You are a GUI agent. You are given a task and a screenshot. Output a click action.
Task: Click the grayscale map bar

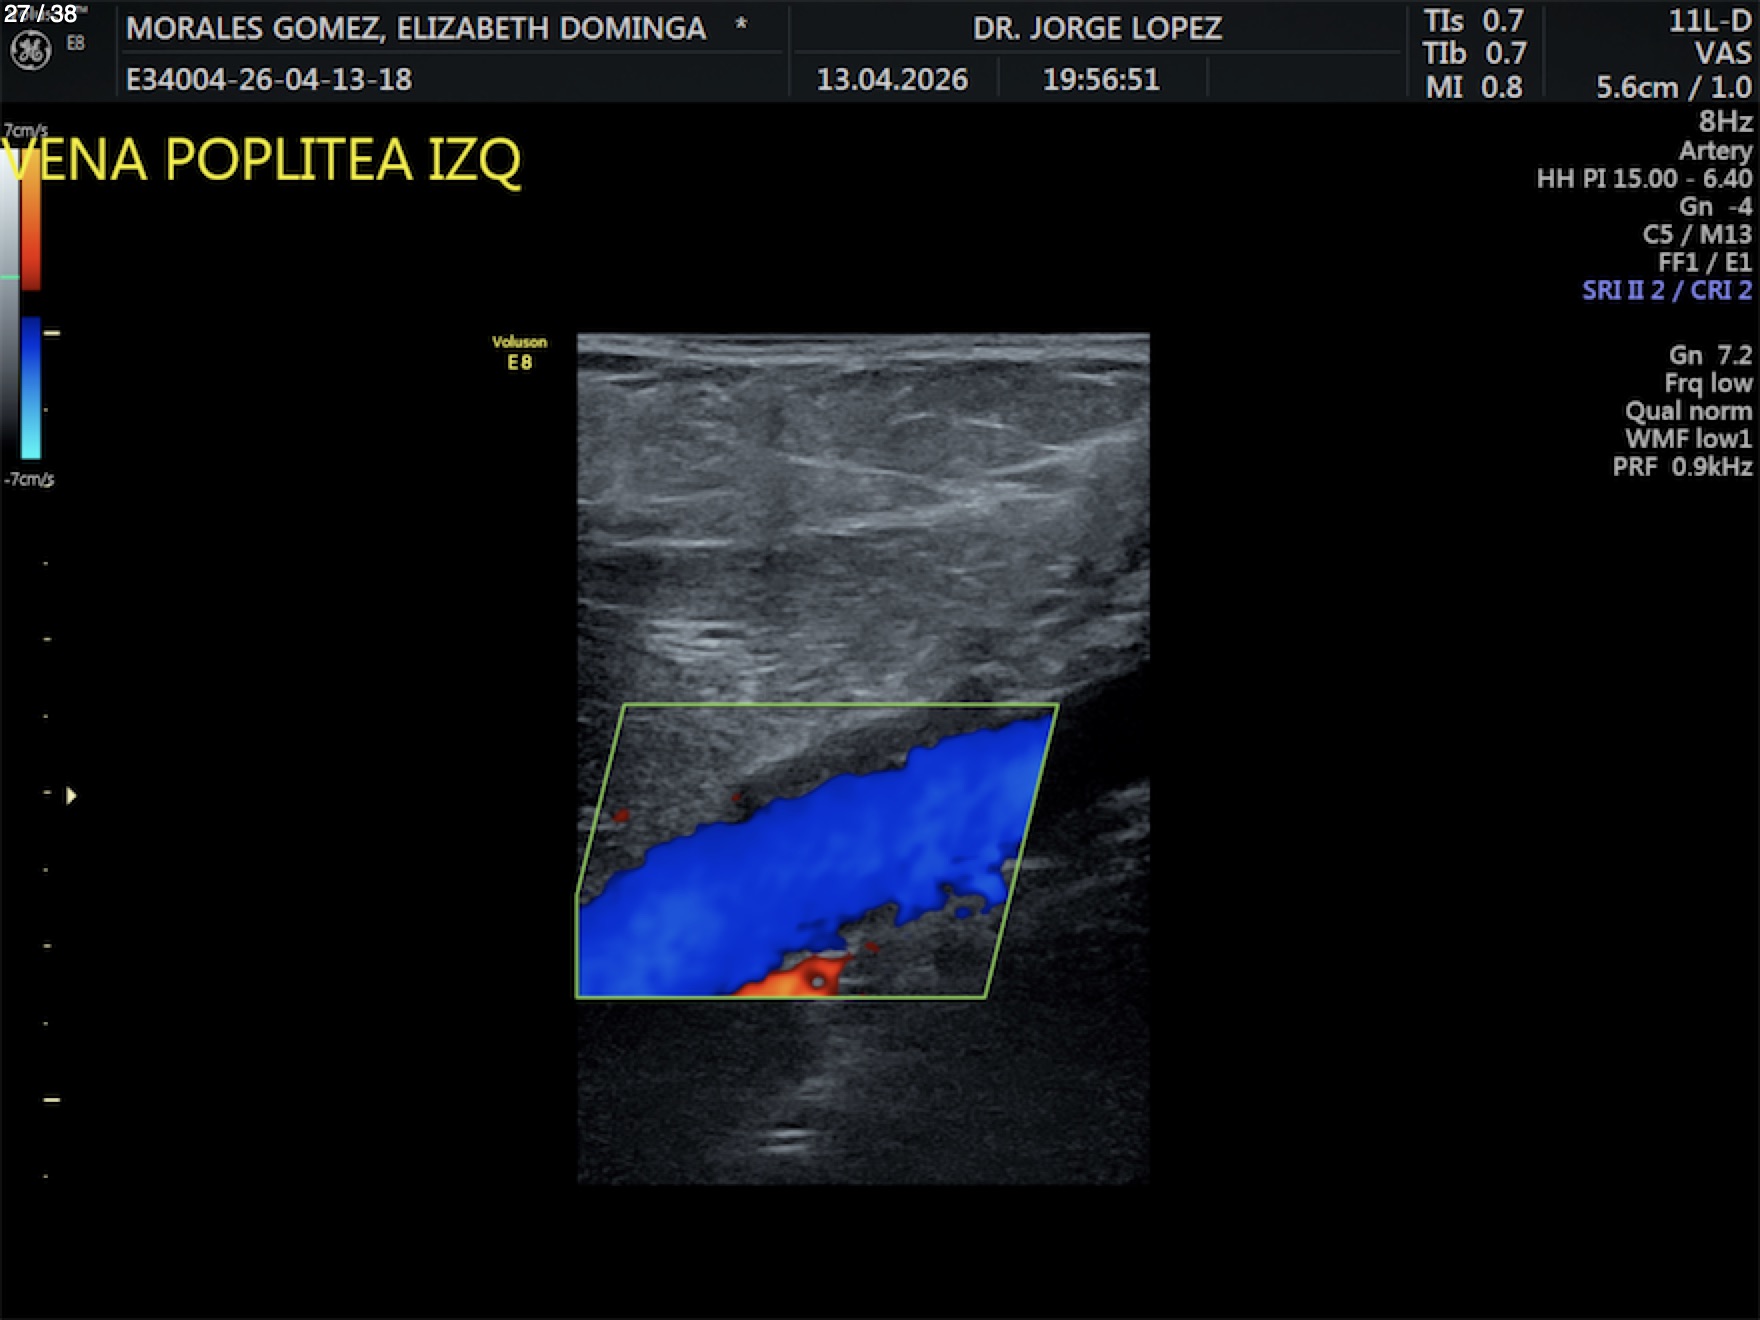(x=9, y=300)
